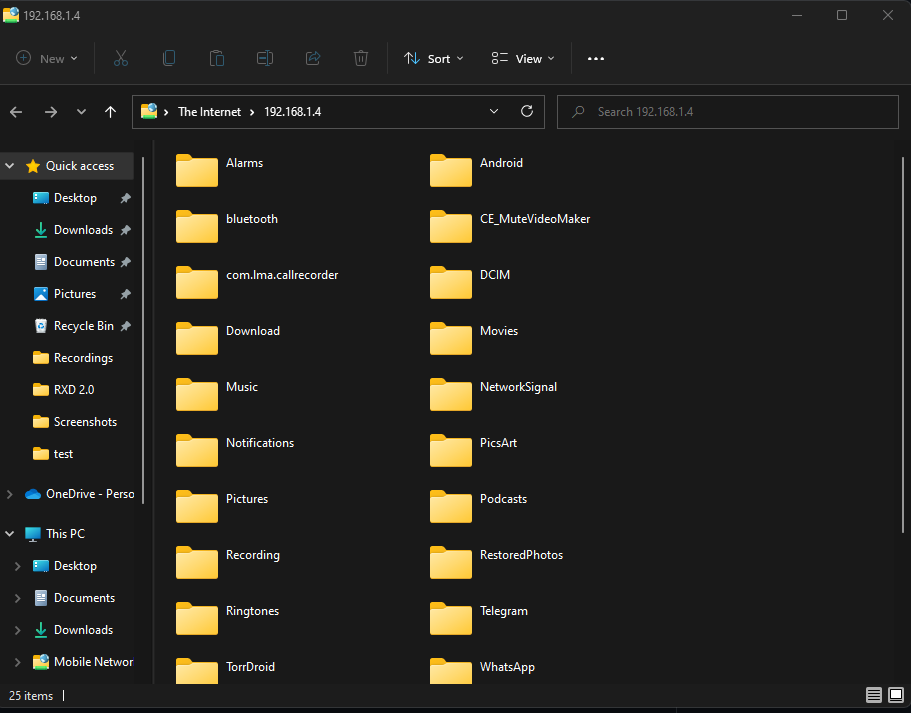Viewport: 911px width, 713px height.
Task: Select the CE_MuteVideoMaker folder name
Action: [535, 219]
